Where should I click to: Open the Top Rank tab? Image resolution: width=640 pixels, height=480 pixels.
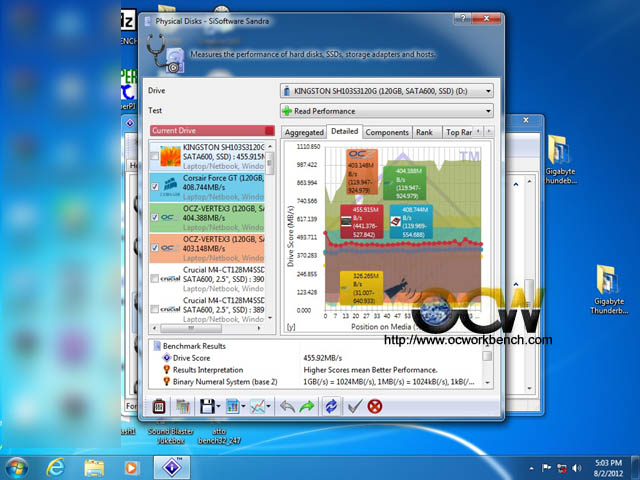point(459,132)
